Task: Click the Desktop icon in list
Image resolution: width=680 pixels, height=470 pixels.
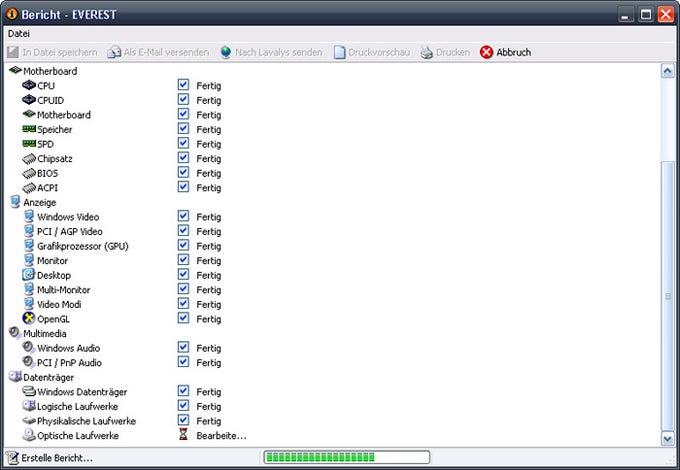Action: coord(29,274)
